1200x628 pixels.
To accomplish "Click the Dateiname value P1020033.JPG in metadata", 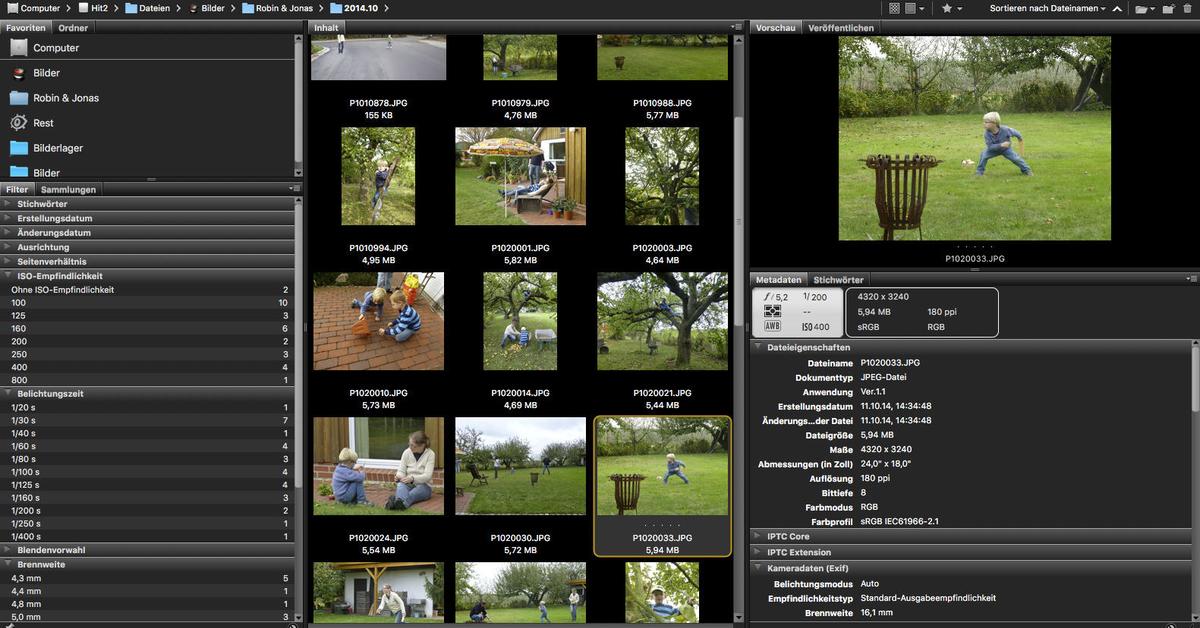I will coord(890,363).
